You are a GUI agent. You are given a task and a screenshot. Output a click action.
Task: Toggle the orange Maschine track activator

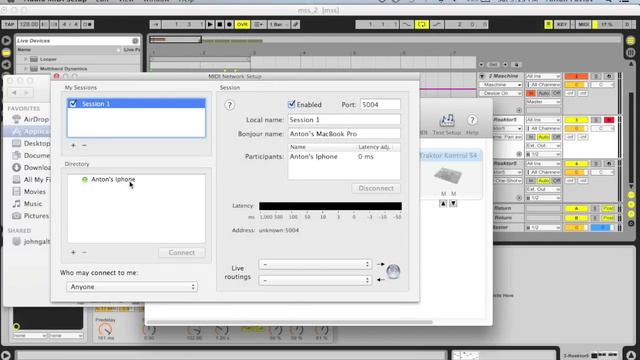576,76
